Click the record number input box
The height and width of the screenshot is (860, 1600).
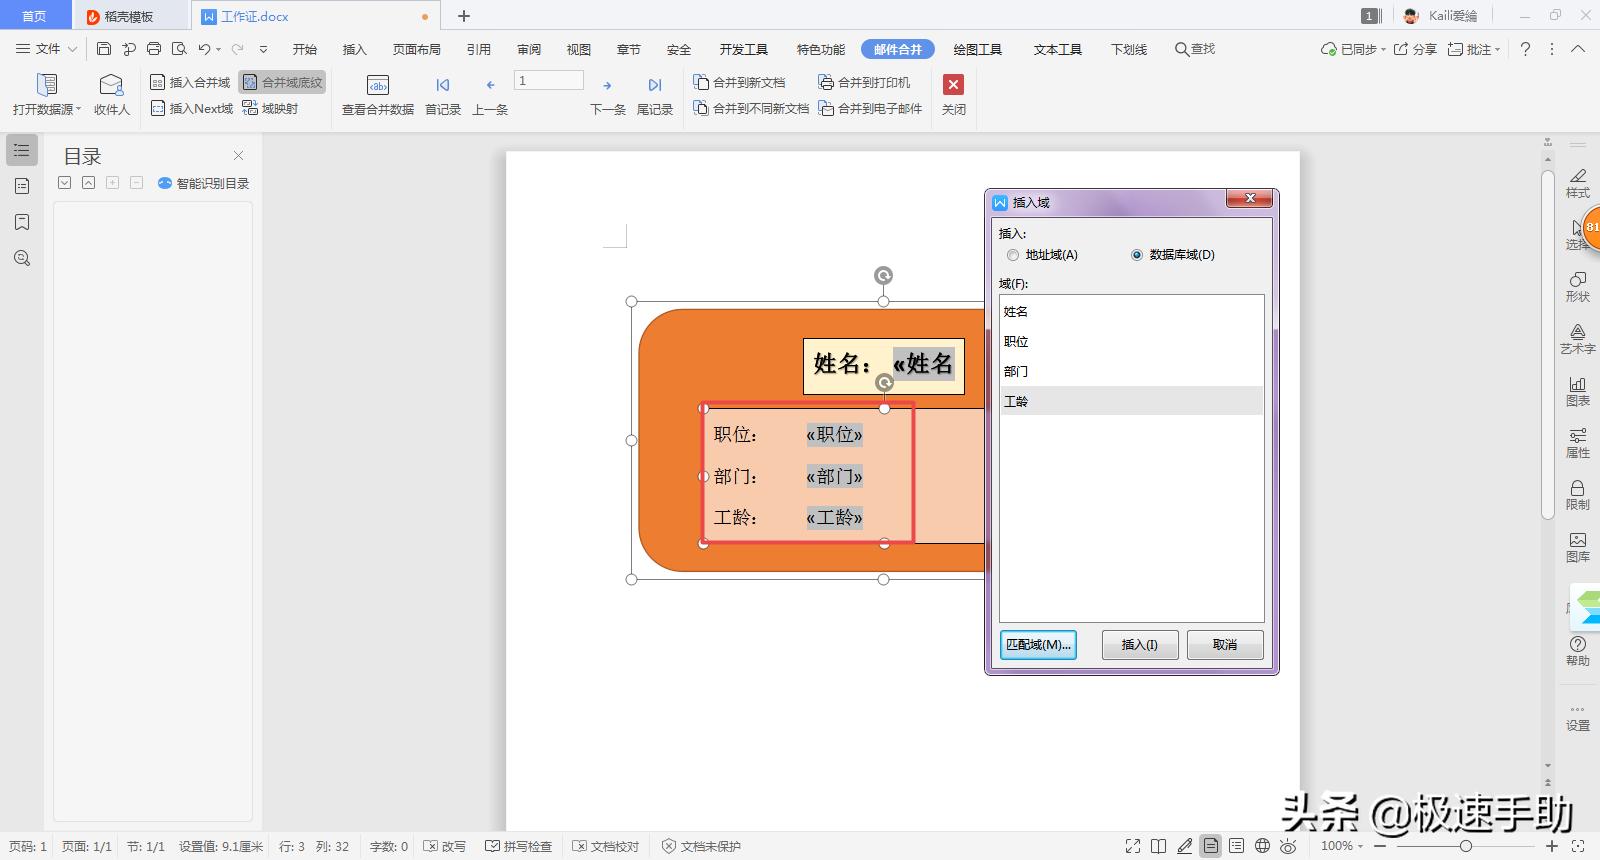point(548,80)
